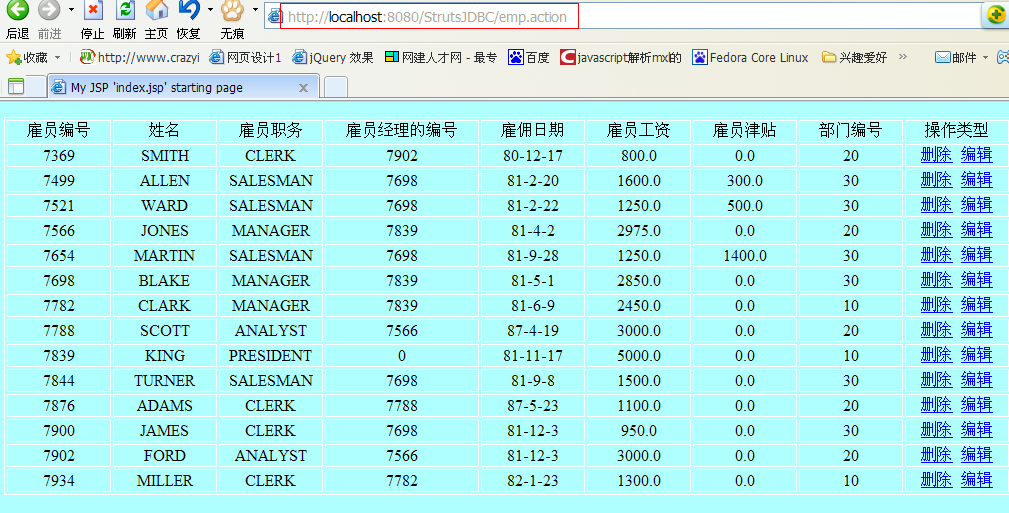Select the PRESIDENT job cell

click(270, 355)
